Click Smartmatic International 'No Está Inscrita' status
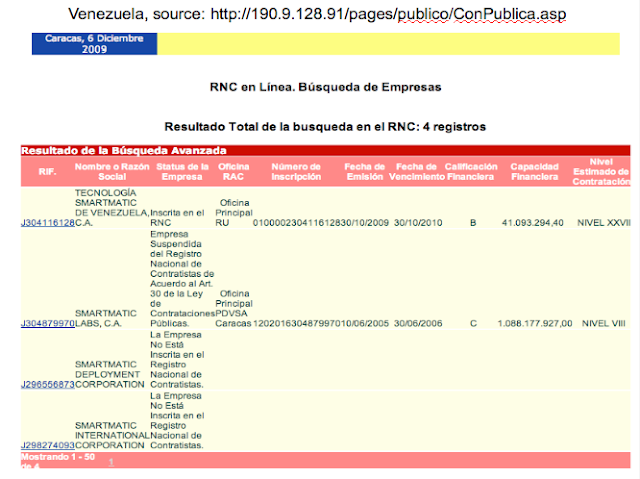Image resolution: width=640 pixels, height=479 pixels. (x=177, y=421)
